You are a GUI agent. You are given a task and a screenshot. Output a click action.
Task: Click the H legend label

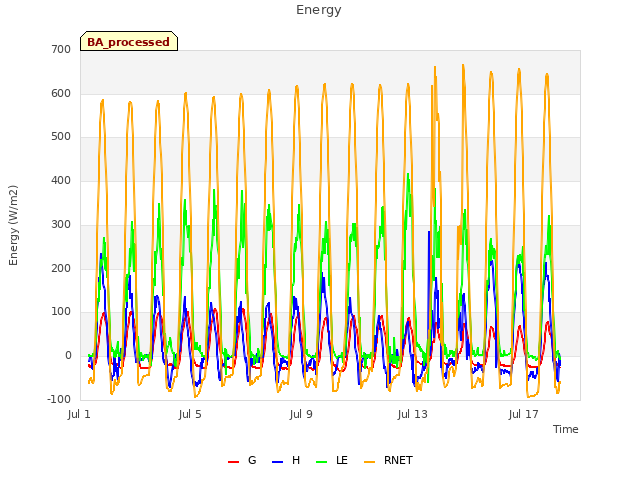[x=296, y=460]
